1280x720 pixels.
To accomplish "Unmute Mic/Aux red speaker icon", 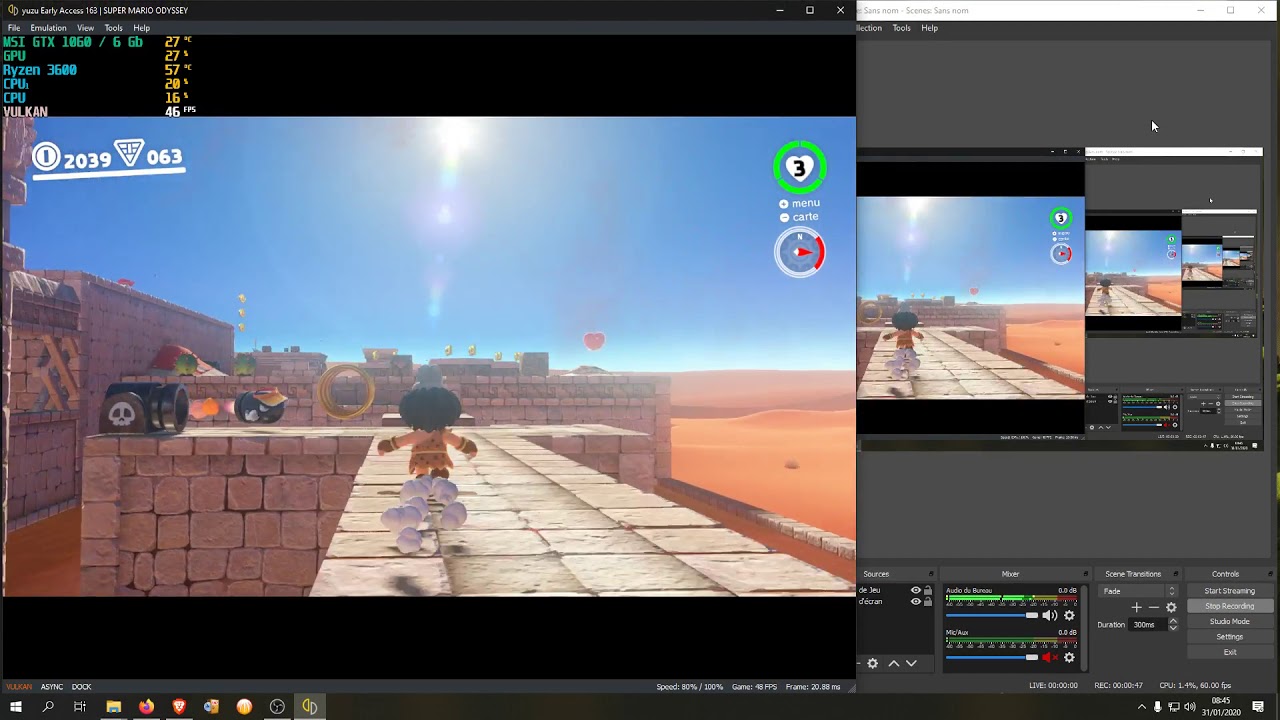I will click(x=1049, y=657).
